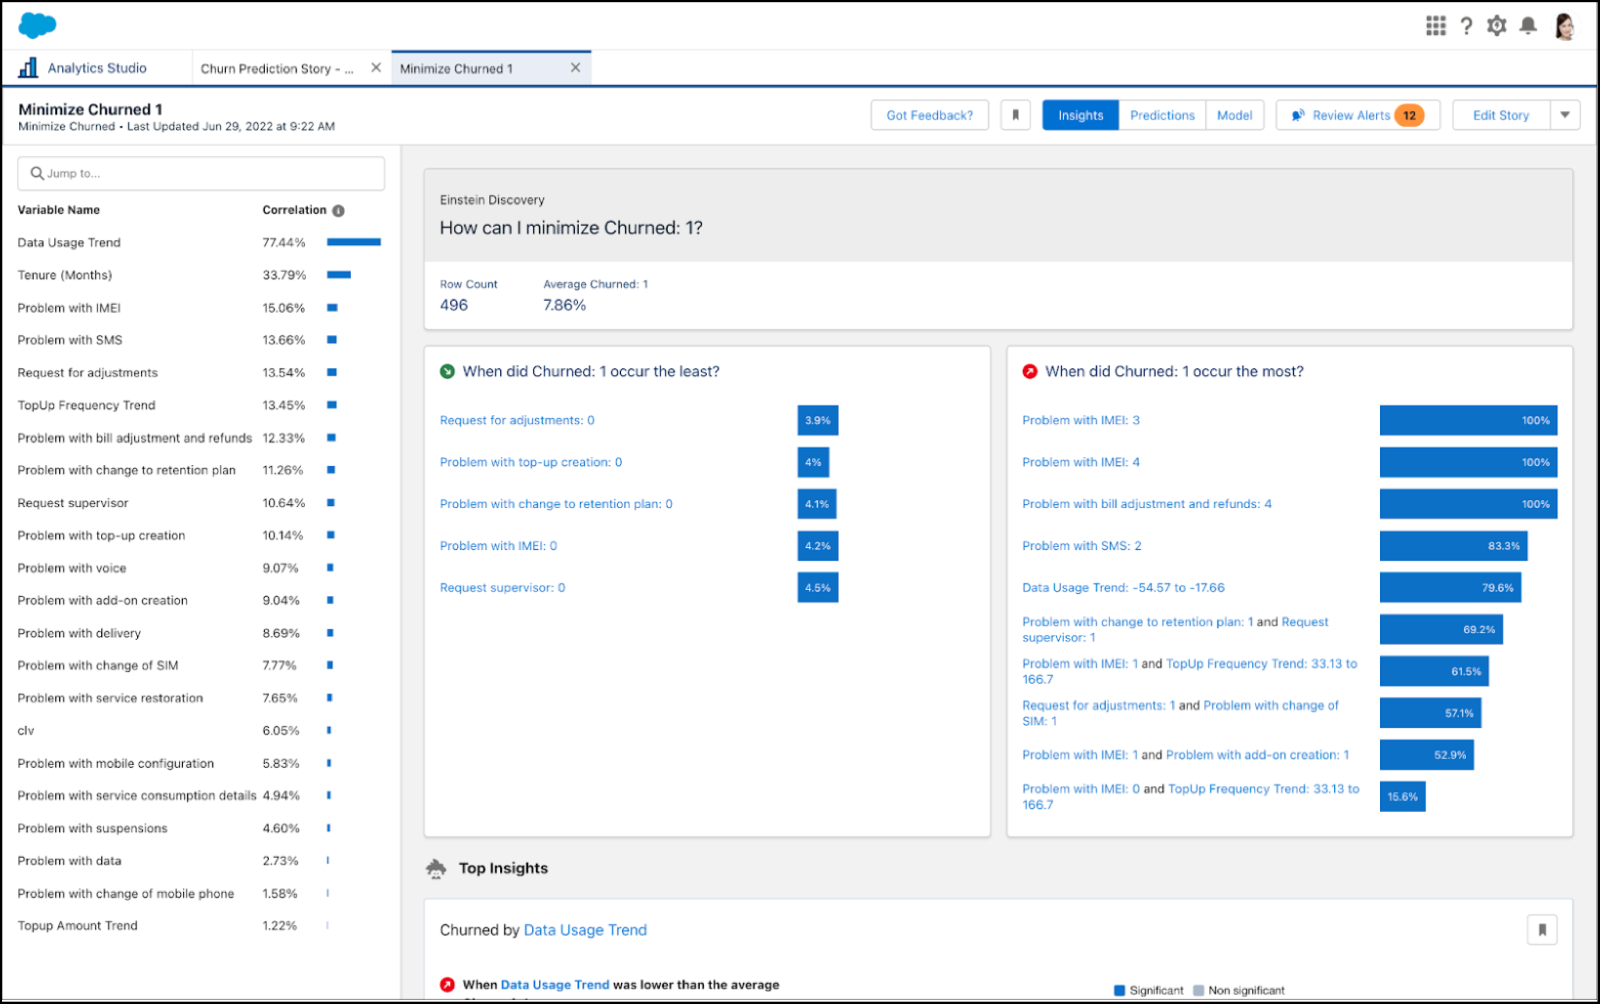The height and width of the screenshot is (1004, 1600).
Task: Open the Data Usage Trend link
Action: click(585, 929)
